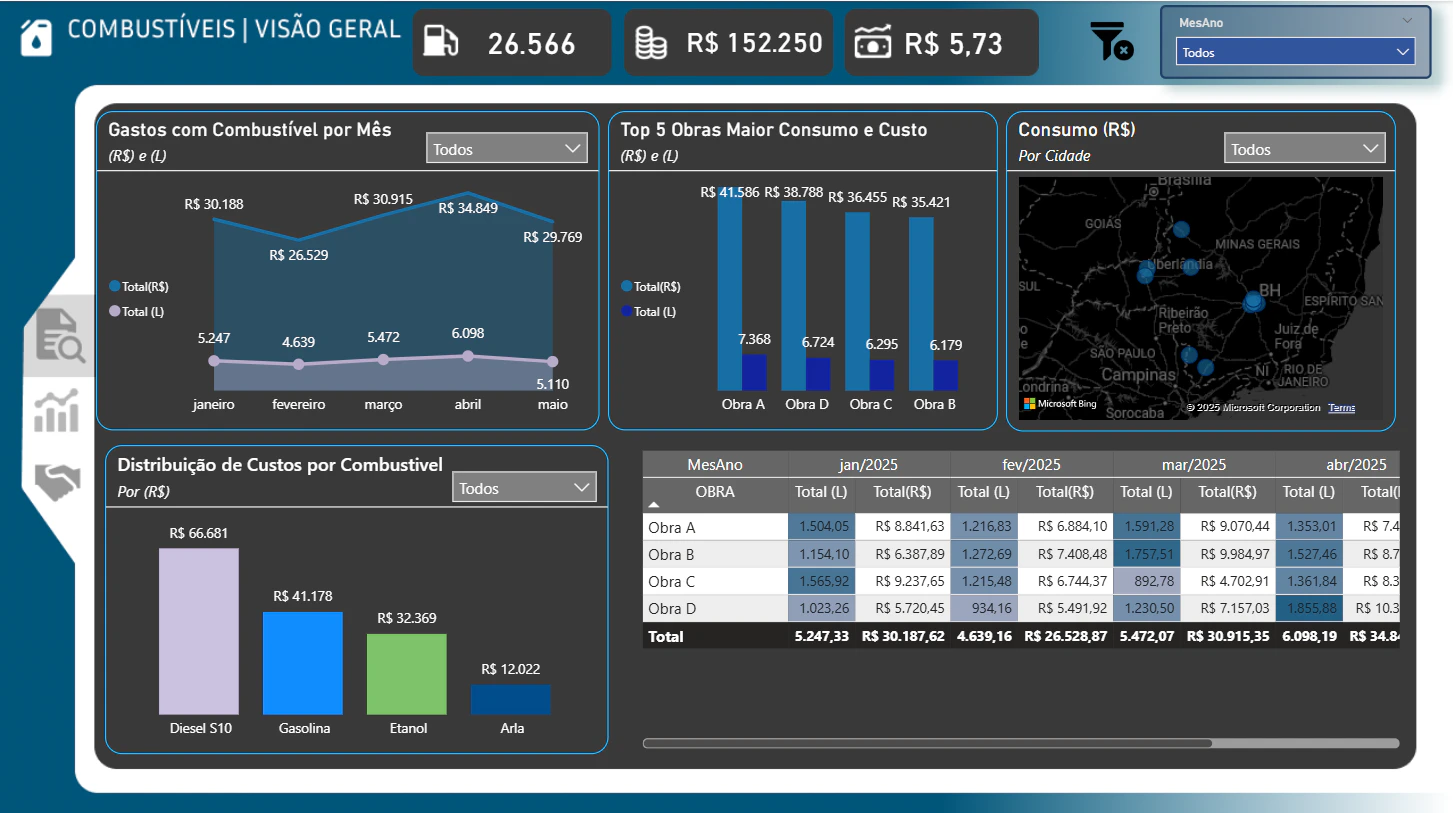The image size is (1453, 813).
Task: Click Total(R$) legend in Top 5 Obras chart
Action: tap(651, 286)
